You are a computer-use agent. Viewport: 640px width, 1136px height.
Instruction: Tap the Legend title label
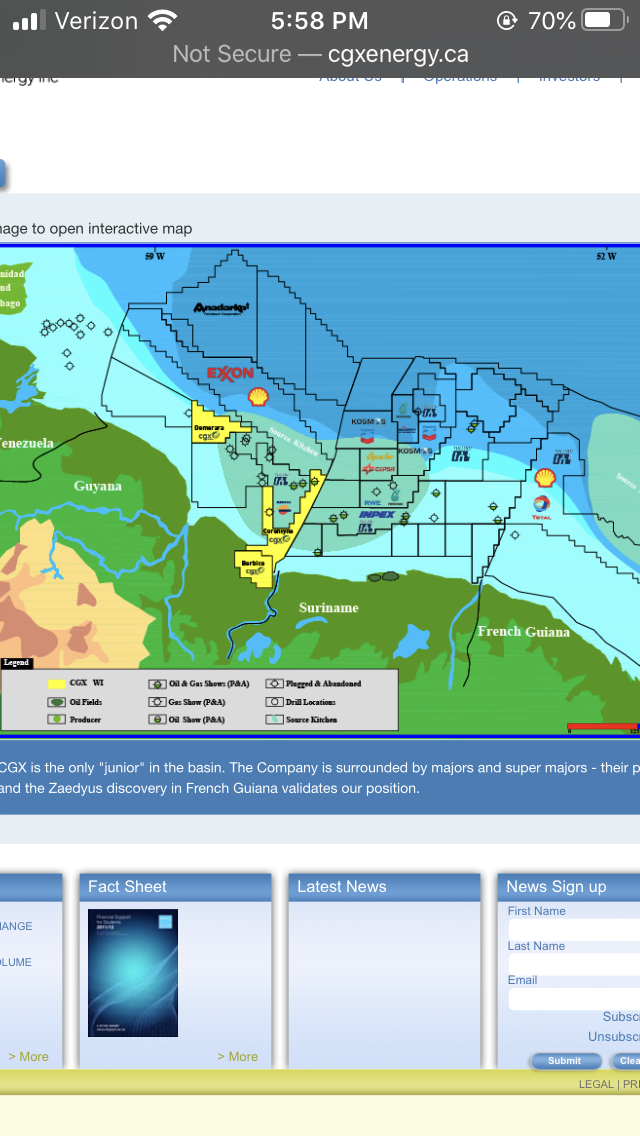[x=16, y=662]
